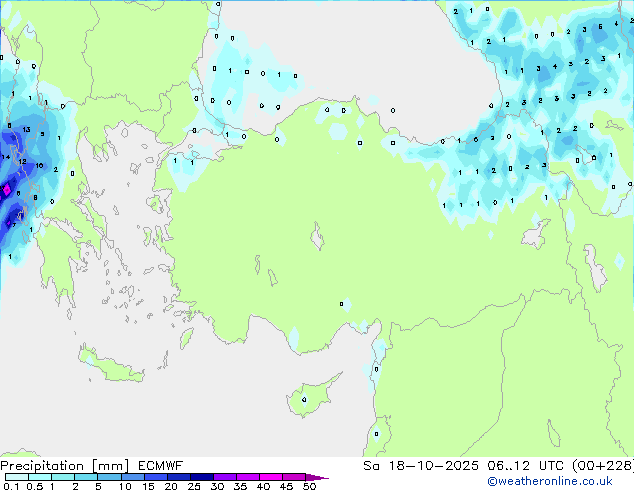Viewport: 634px width, 490px height.
Task: Click the 1–2 mm legend color swatch
Action: pos(63,477)
